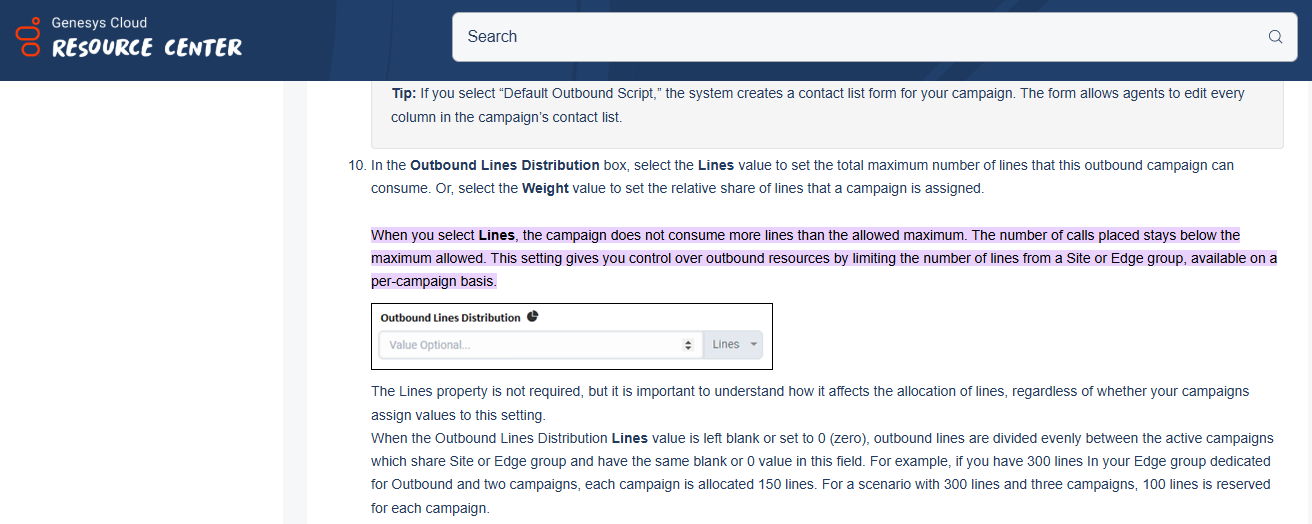1312x524 pixels.
Task: Click the stepper arrows in Value Optional field
Action: click(688, 345)
